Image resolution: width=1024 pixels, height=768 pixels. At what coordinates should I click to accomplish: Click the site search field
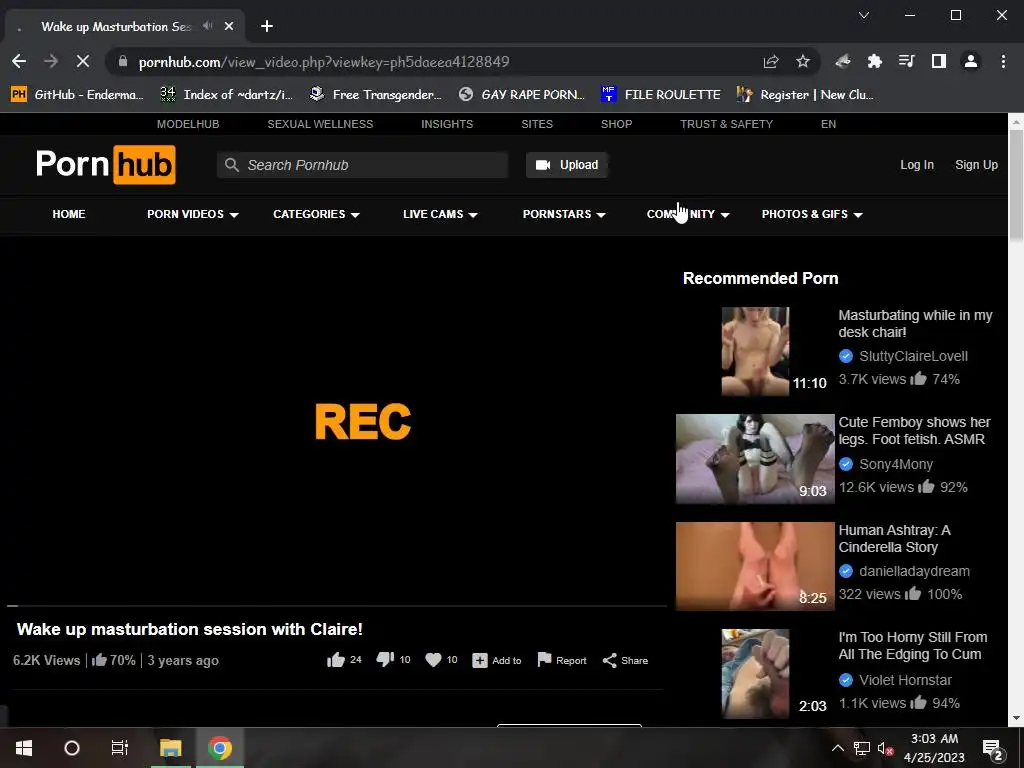click(362, 165)
